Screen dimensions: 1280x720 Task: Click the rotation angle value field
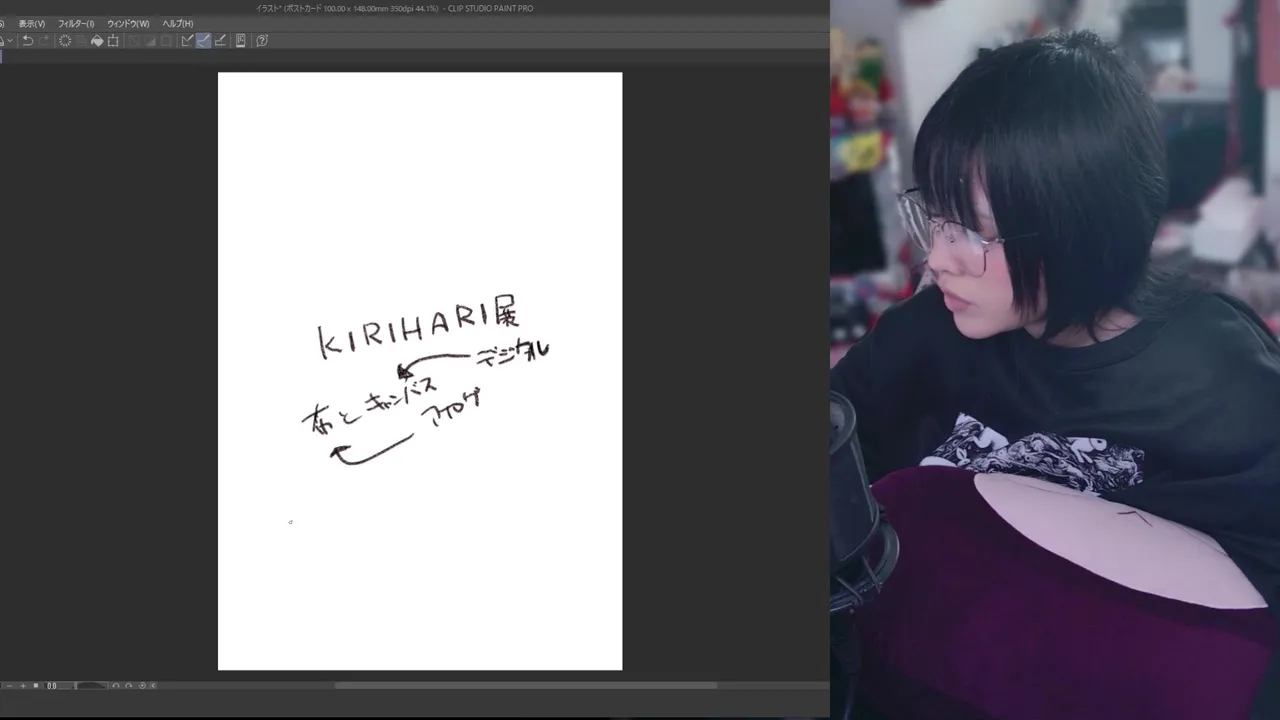pos(59,686)
